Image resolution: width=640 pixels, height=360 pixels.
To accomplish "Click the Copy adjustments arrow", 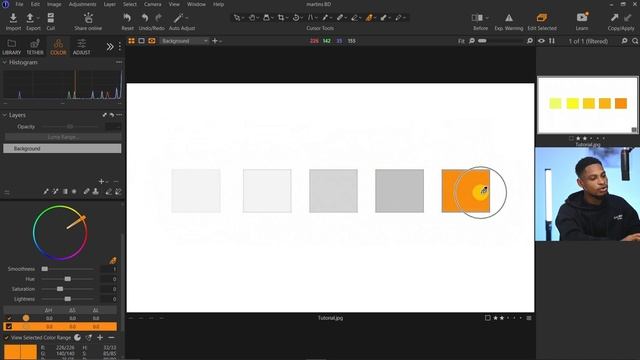I will point(614,18).
